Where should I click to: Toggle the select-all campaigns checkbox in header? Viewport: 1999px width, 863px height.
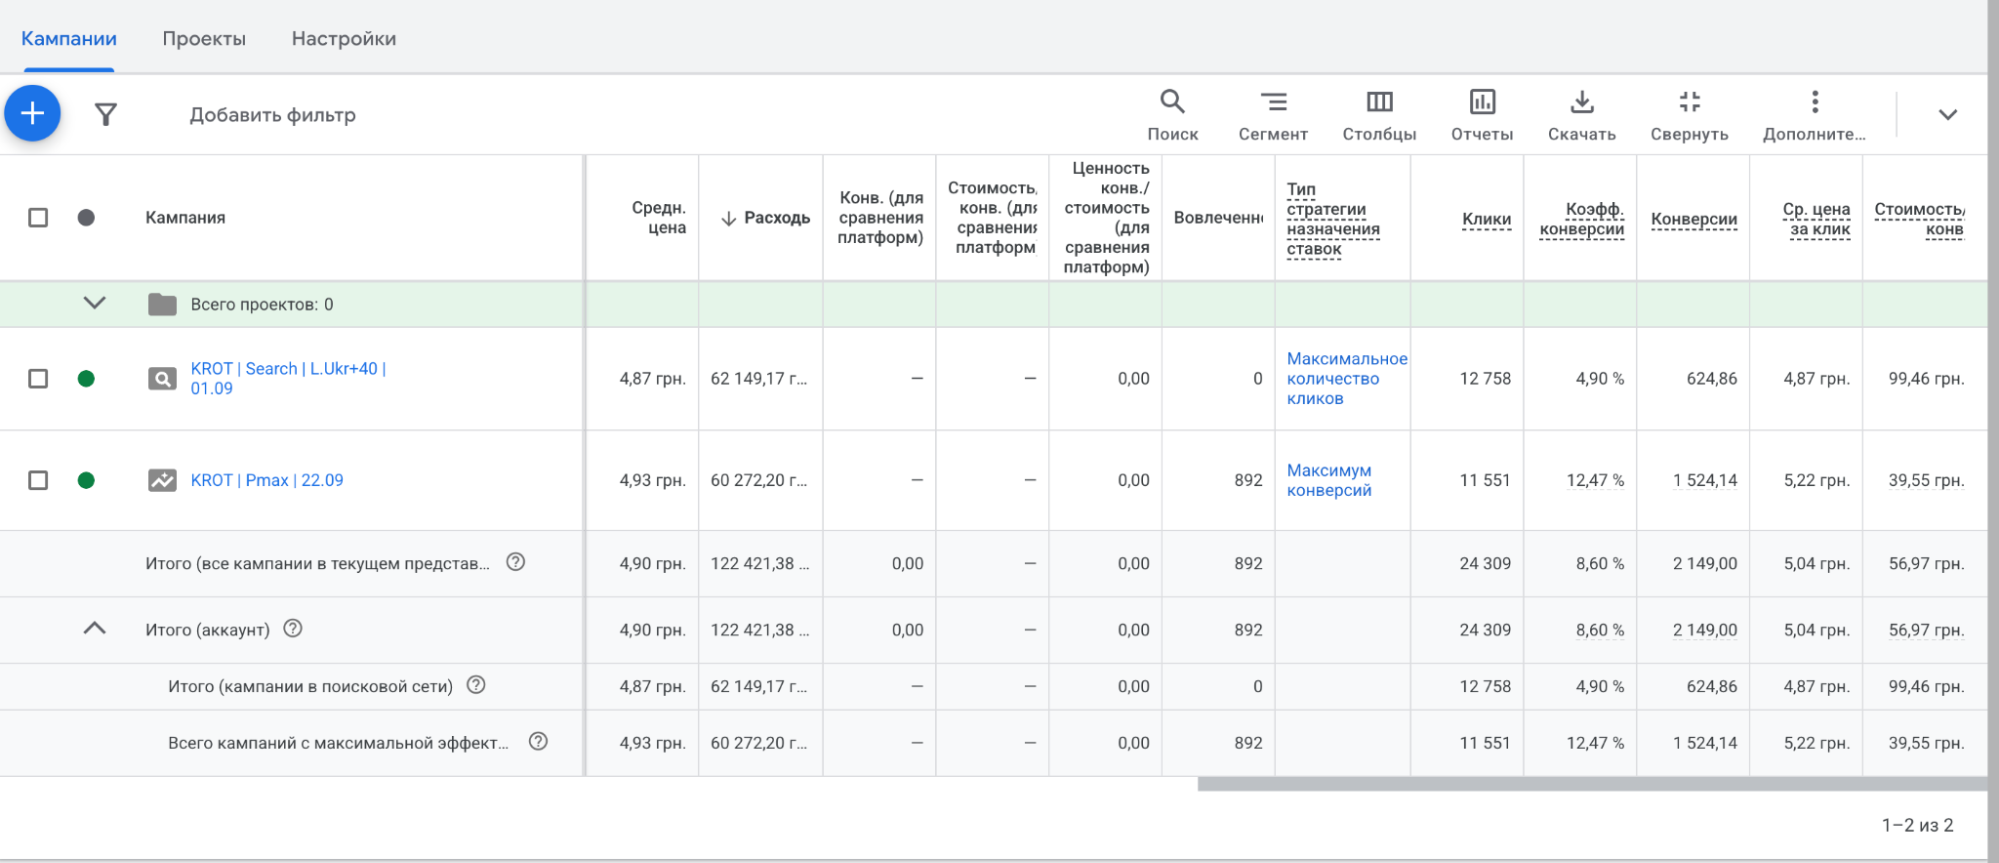pos(38,218)
